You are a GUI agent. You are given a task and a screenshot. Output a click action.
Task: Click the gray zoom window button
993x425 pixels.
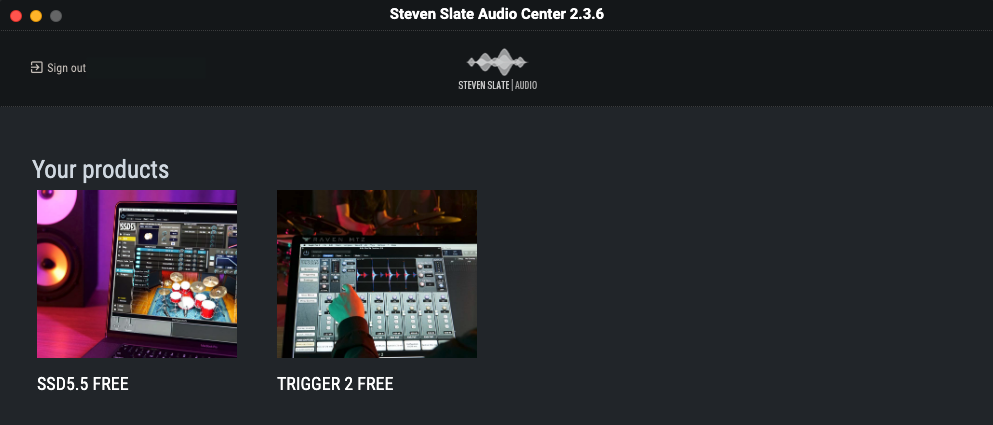pyautogui.click(x=56, y=16)
